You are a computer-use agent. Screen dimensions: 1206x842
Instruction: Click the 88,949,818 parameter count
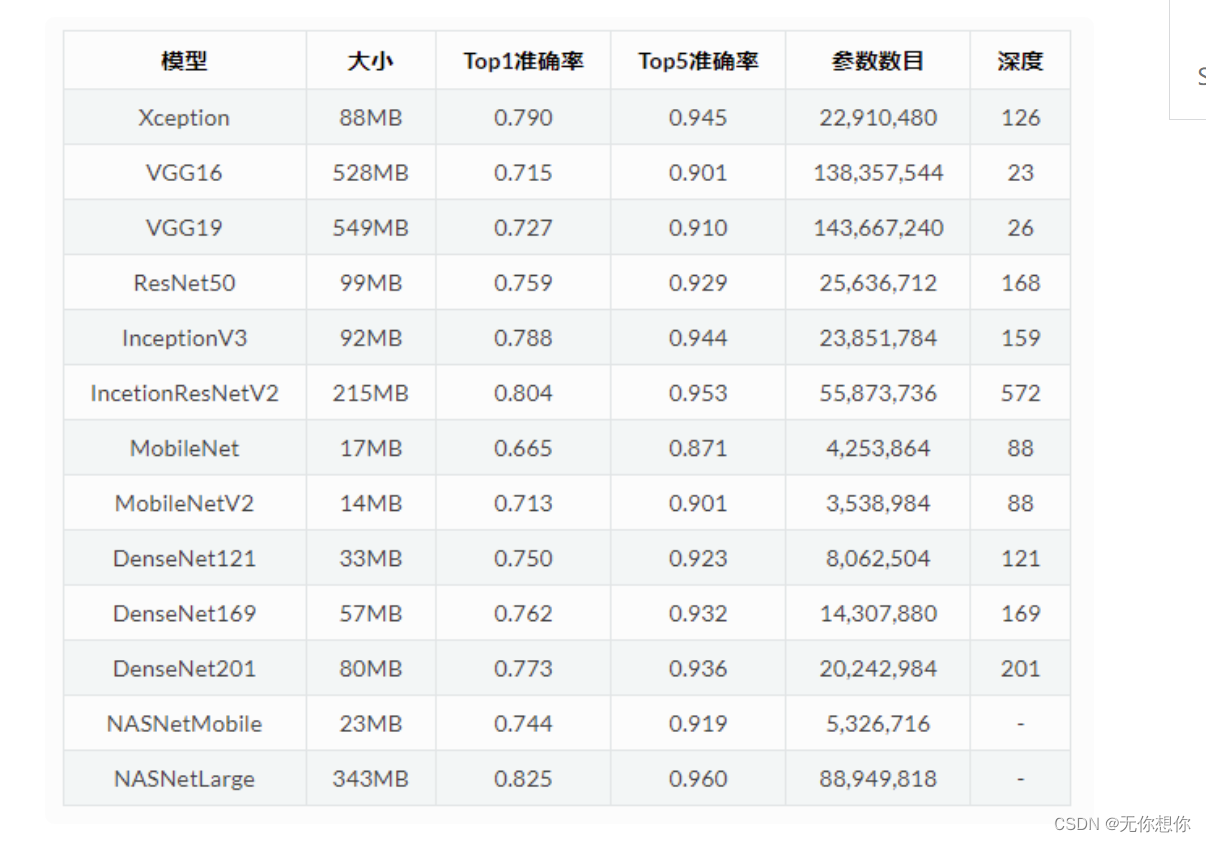point(878,778)
